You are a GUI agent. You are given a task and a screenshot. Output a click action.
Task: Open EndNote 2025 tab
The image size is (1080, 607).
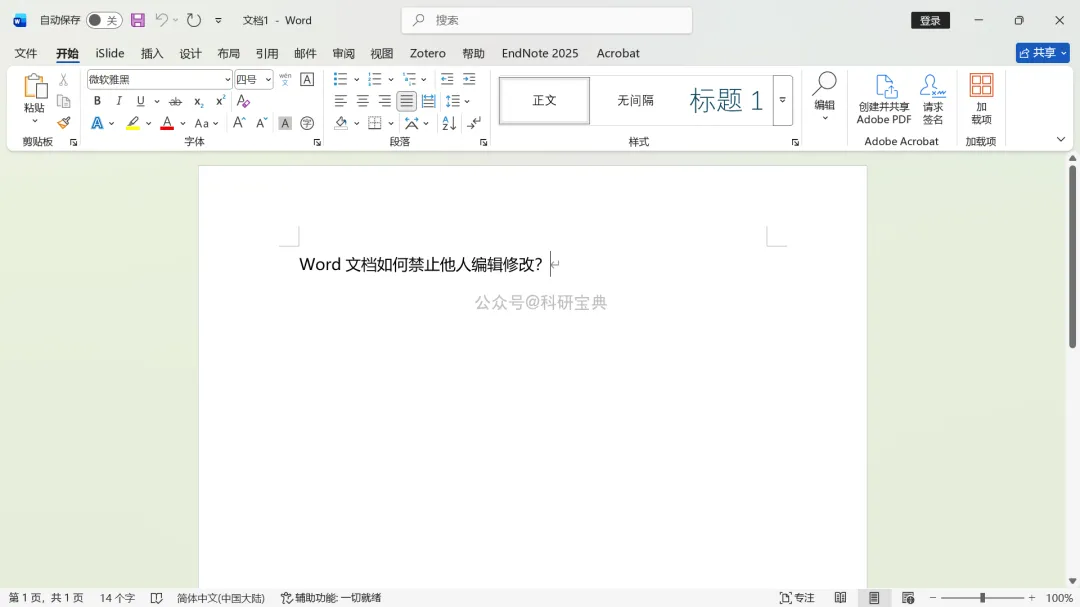(x=540, y=53)
